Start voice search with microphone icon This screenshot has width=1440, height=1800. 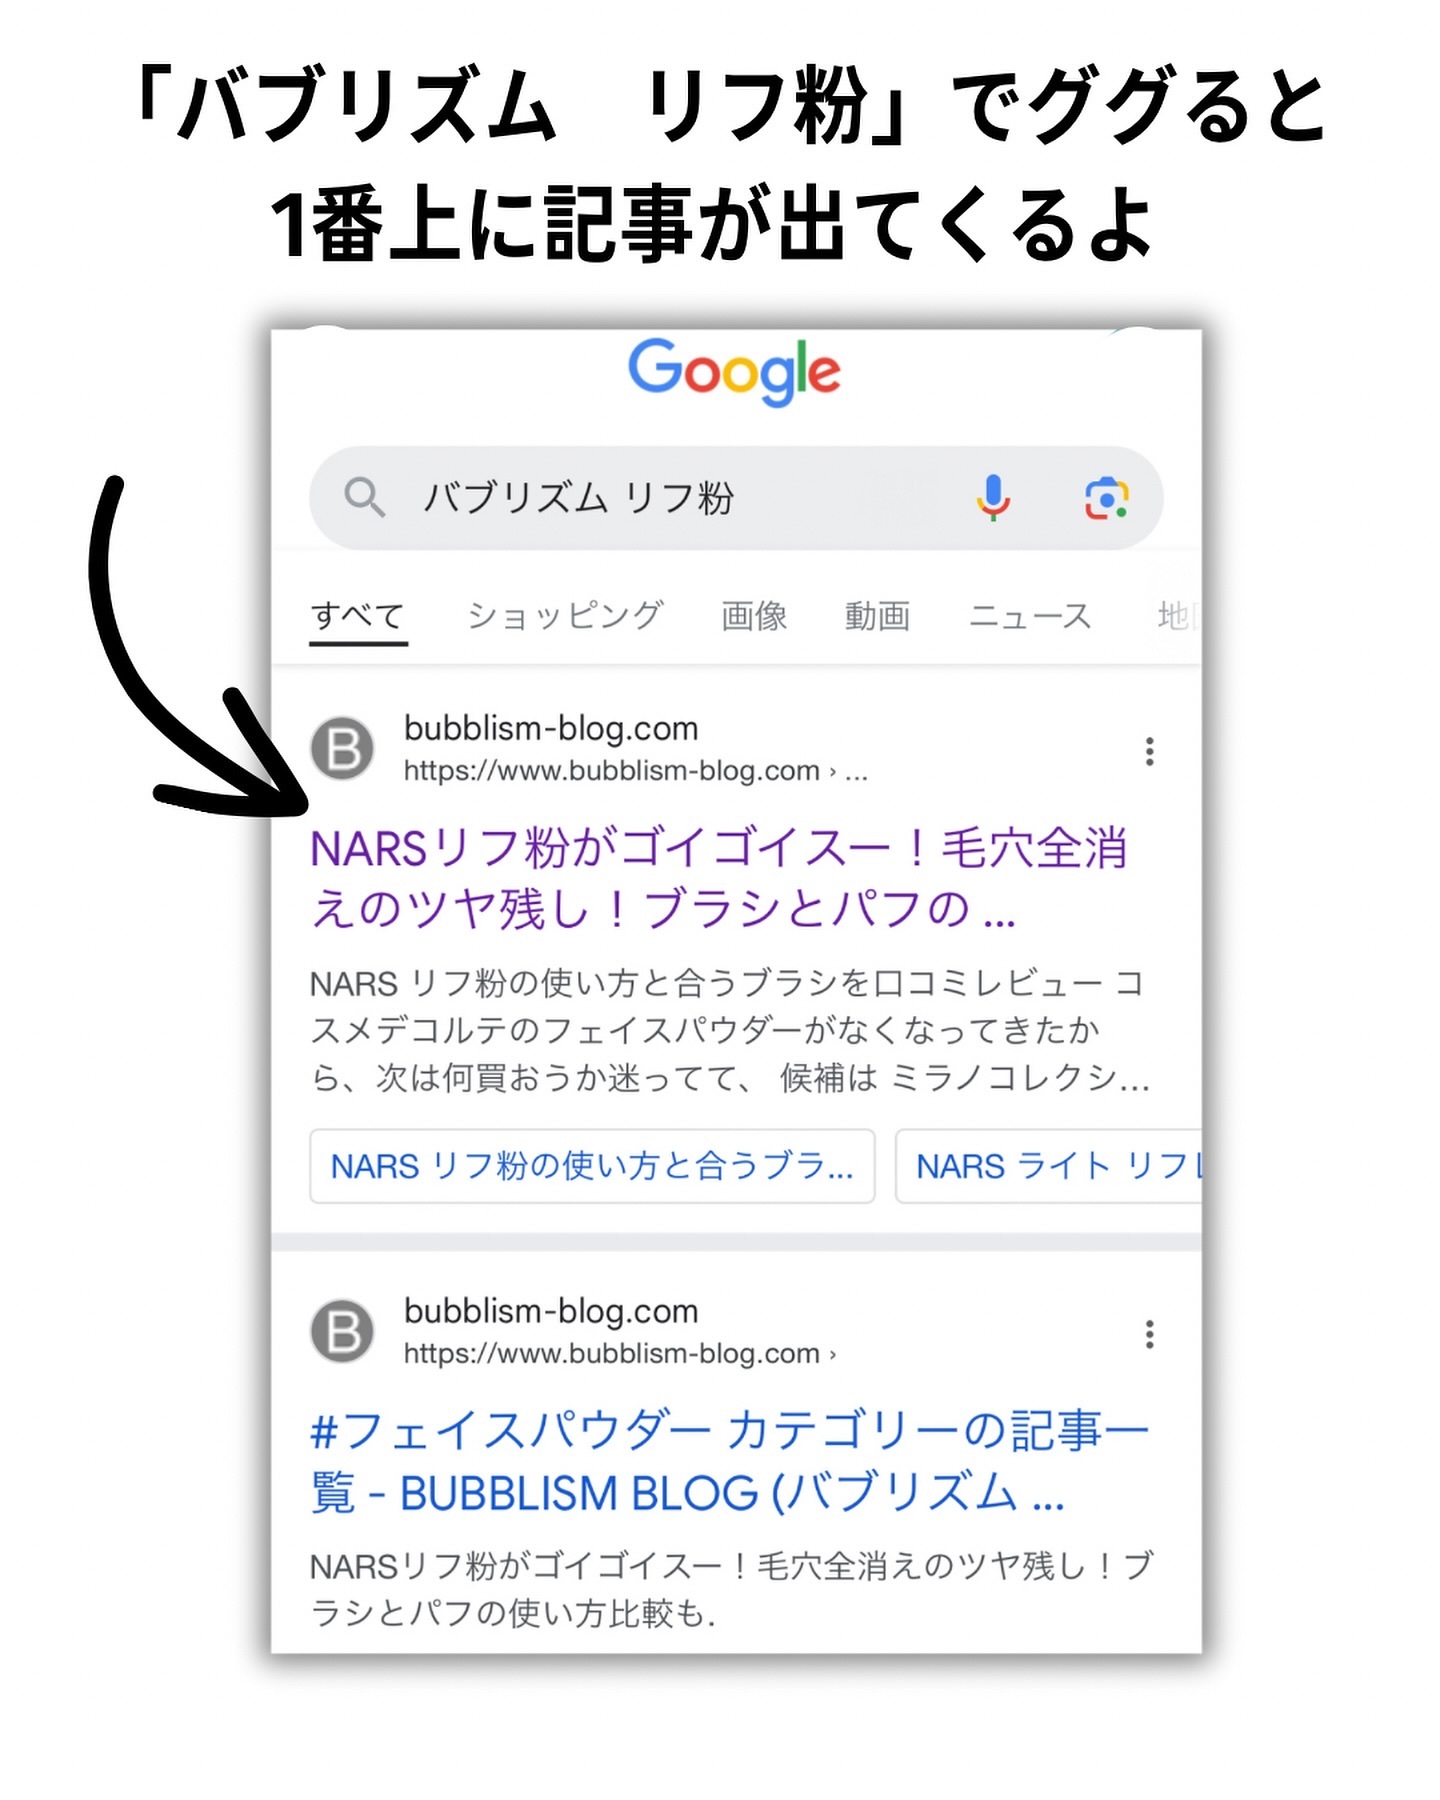[993, 498]
